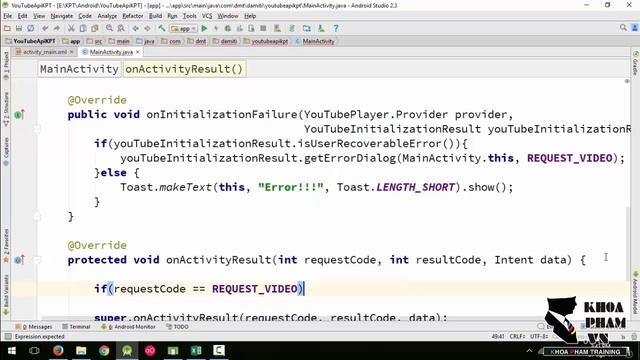
Task: Click the Undo arrow icon
Action: pyautogui.click(x=45, y=28)
